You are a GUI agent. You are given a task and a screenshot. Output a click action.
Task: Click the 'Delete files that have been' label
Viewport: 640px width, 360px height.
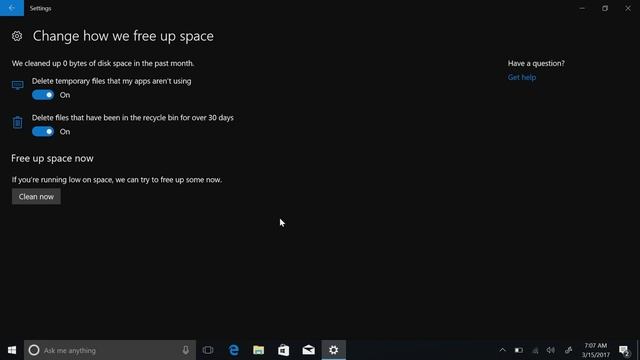(133, 118)
